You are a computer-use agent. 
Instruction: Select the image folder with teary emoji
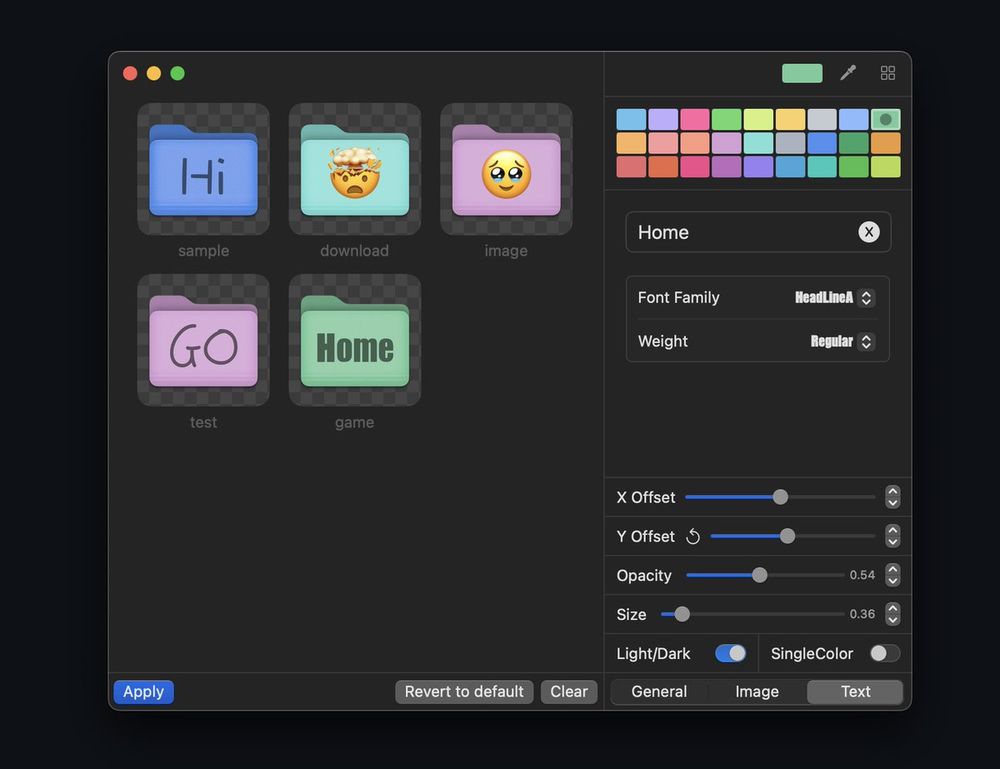point(506,169)
